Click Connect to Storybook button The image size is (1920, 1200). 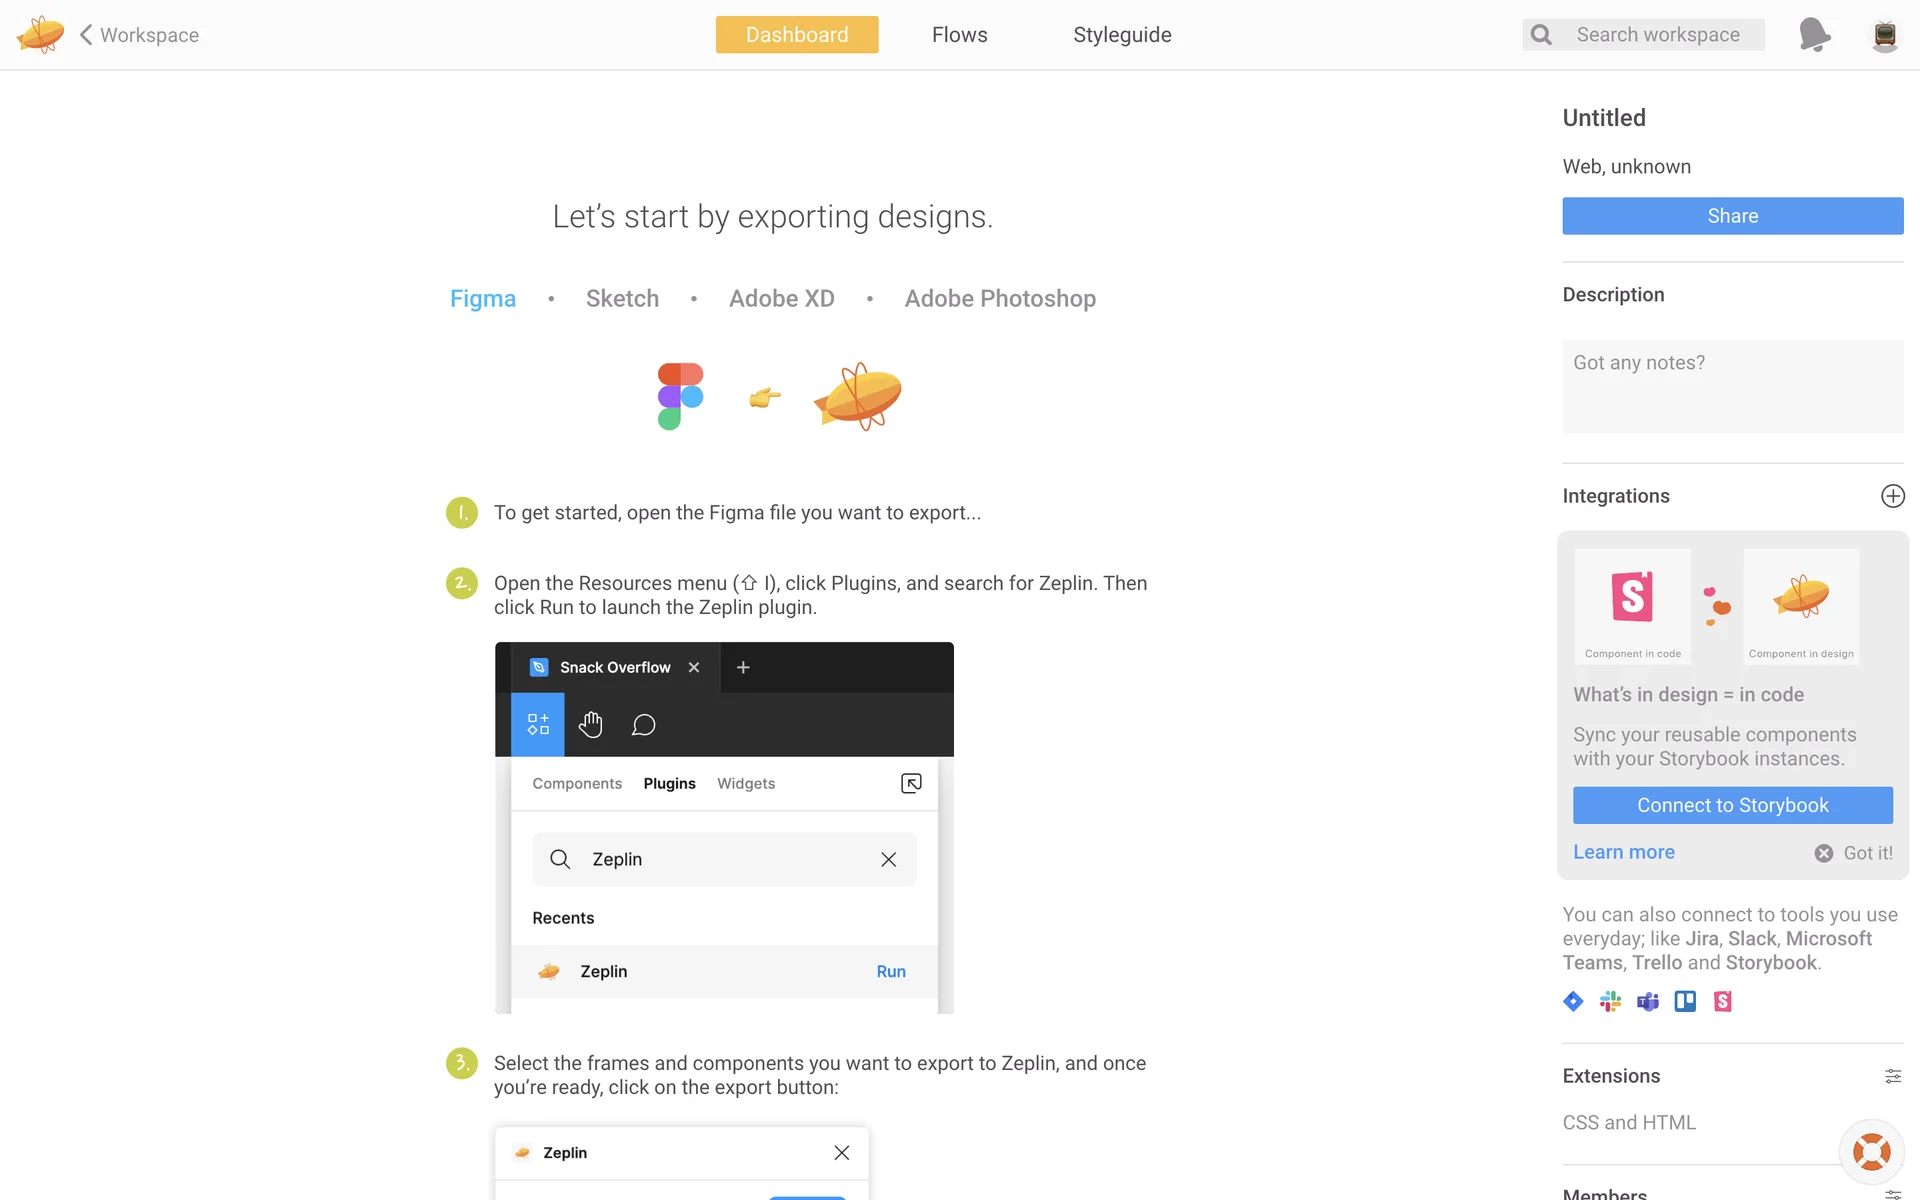[1732, 805]
